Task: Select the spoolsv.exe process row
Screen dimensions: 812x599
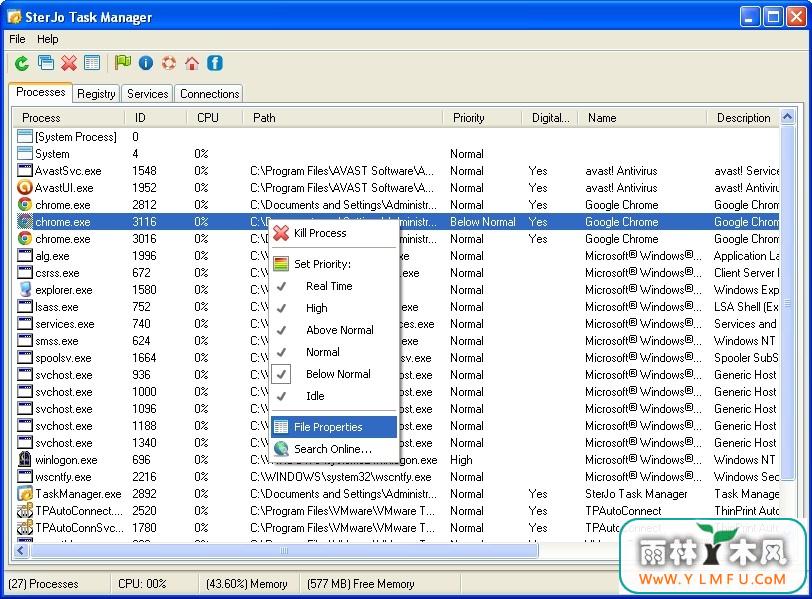Action: click(396, 358)
